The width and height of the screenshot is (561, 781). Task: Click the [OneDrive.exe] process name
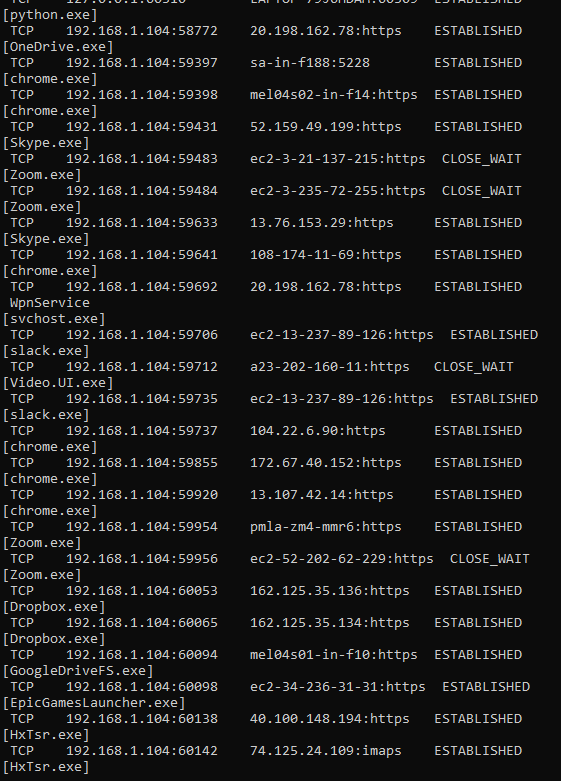58,47
